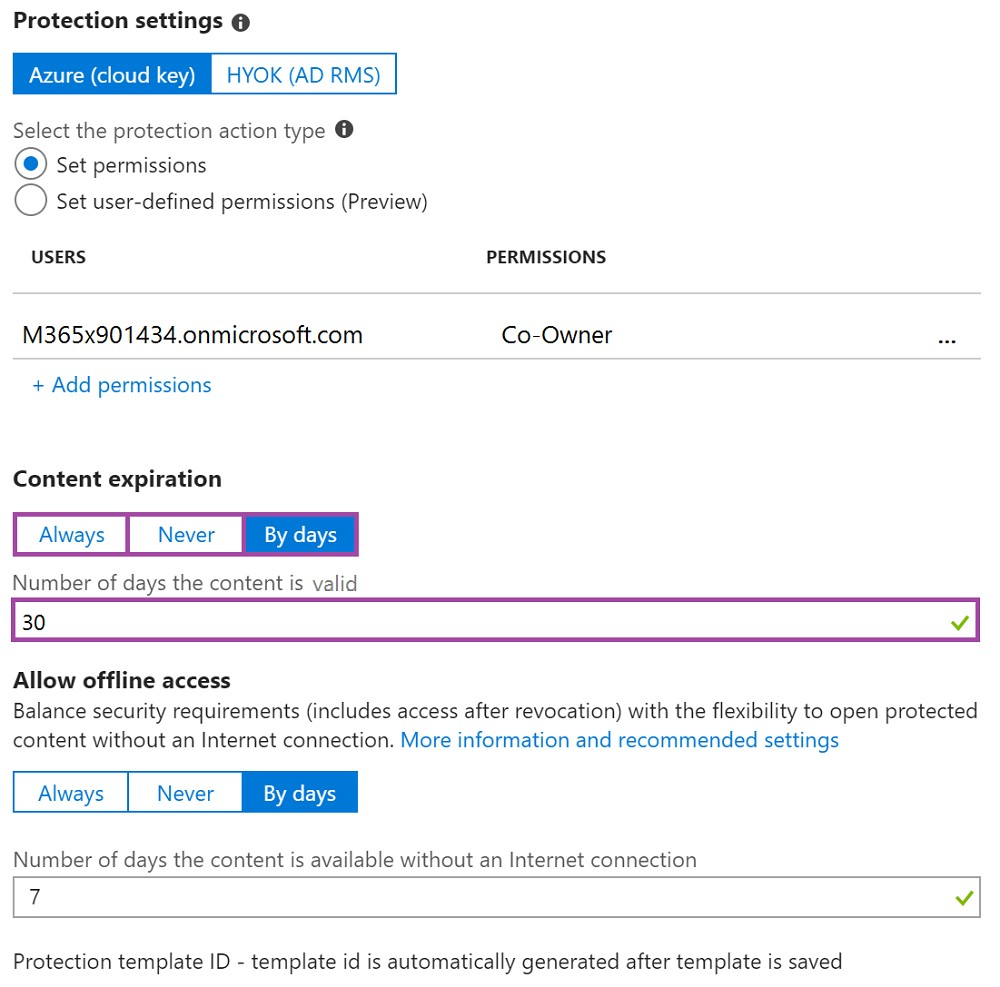Viewport: 1000px width, 987px height.
Task: Click the green checkmark beside the 30 days field
Action: tap(962, 621)
